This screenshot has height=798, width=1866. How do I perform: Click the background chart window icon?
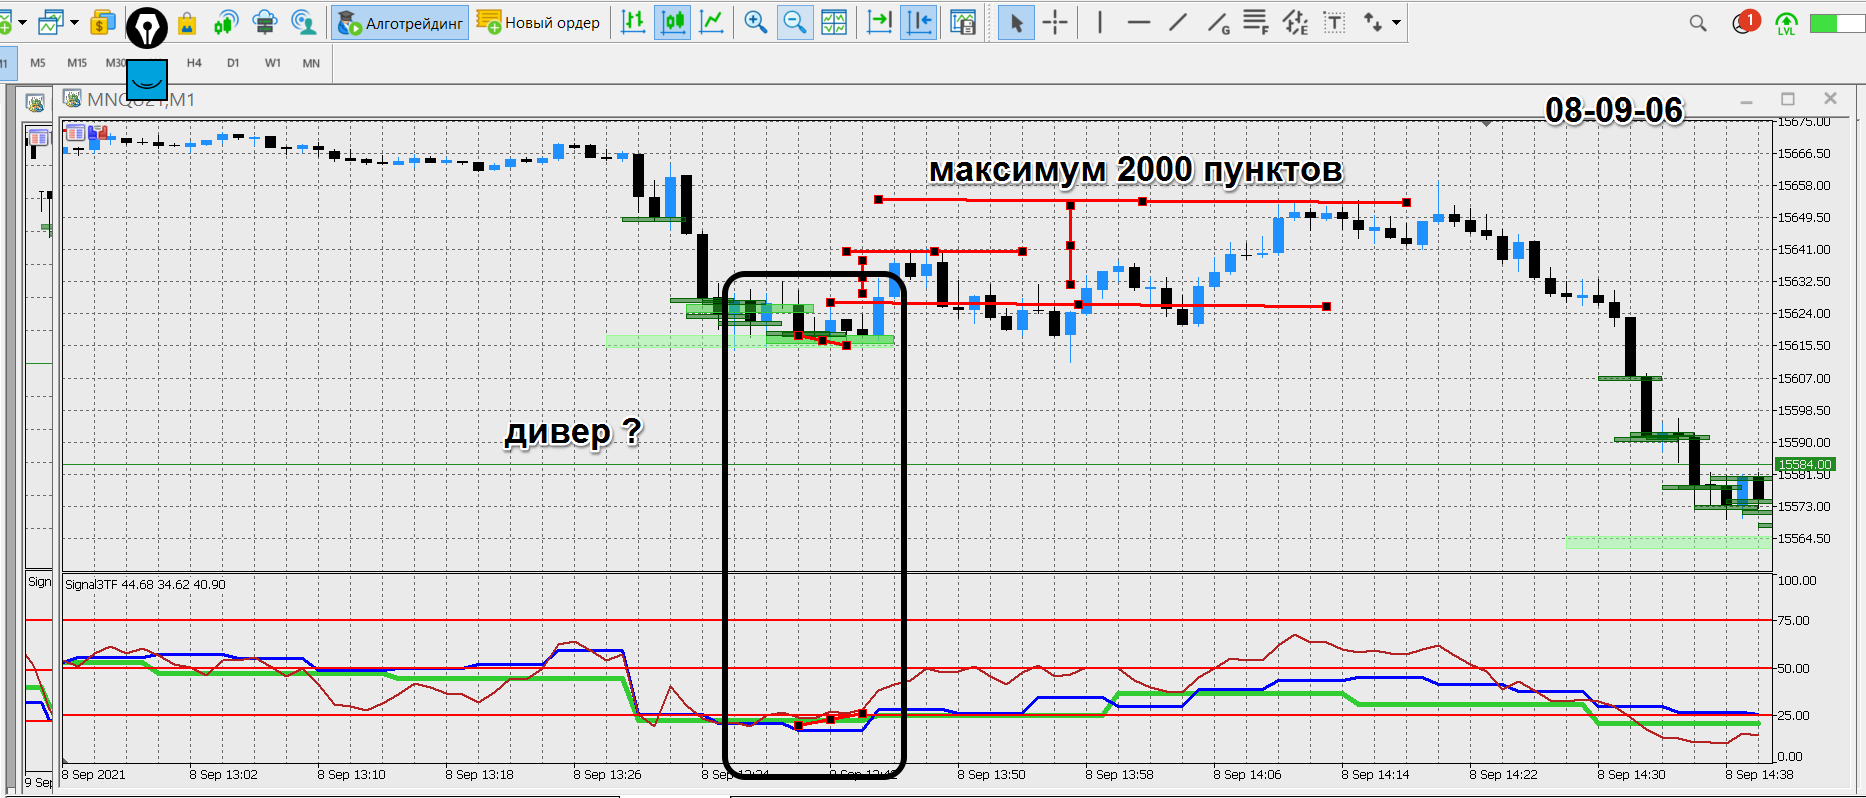(x=34, y=103)
